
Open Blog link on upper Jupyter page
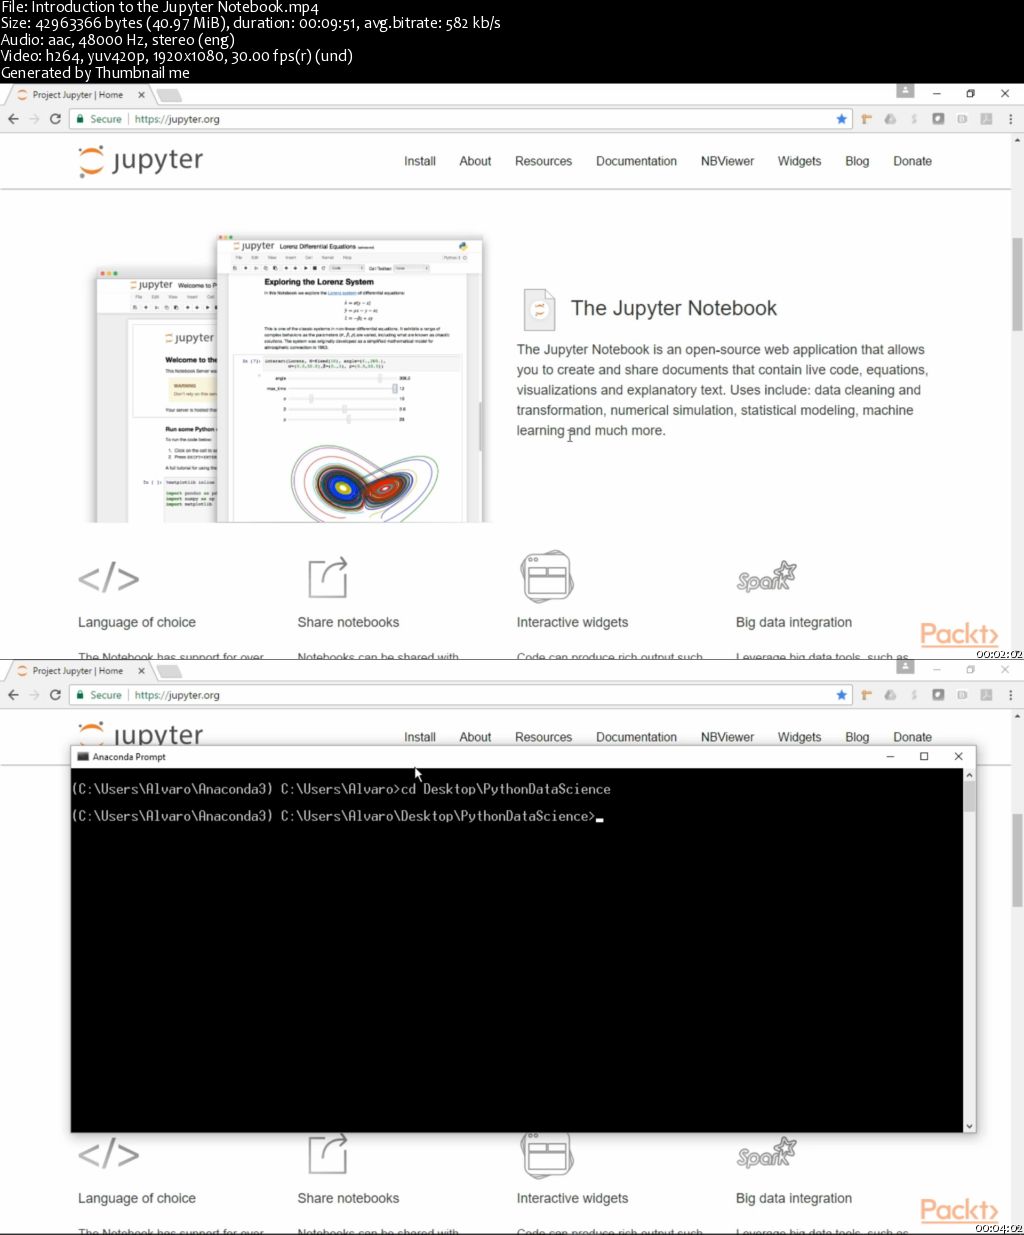pyautogui.click(x=857, y=161)
